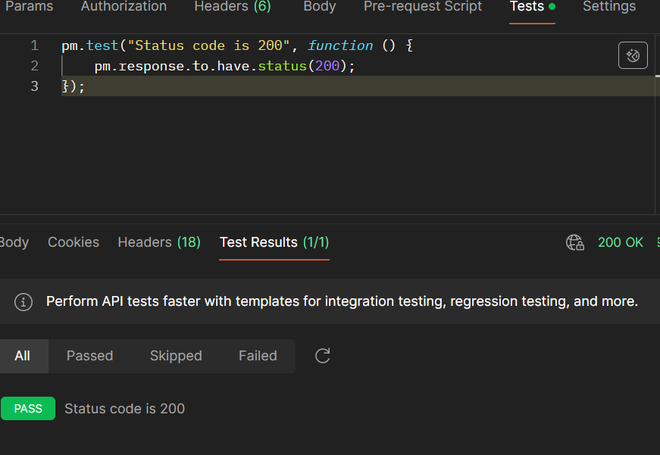Click the templates banner text
This screenshot has width=660, height=455.
tap(342, 301)
